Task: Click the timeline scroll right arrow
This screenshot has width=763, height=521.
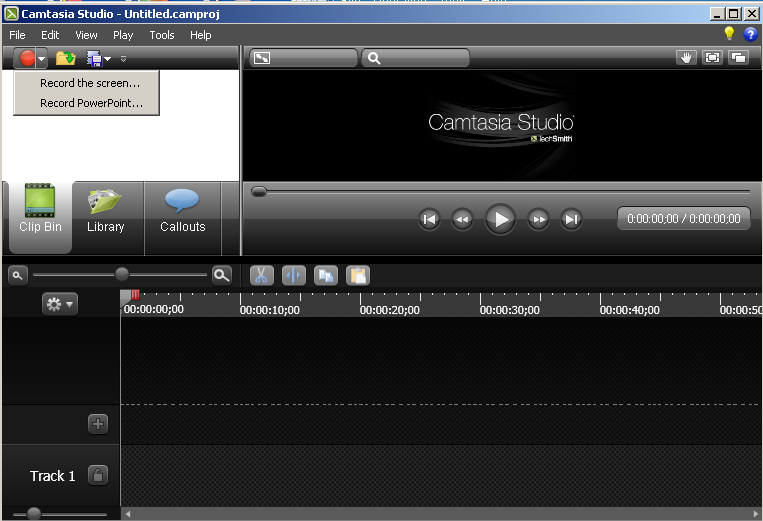Action: click(x=755, y=514)
